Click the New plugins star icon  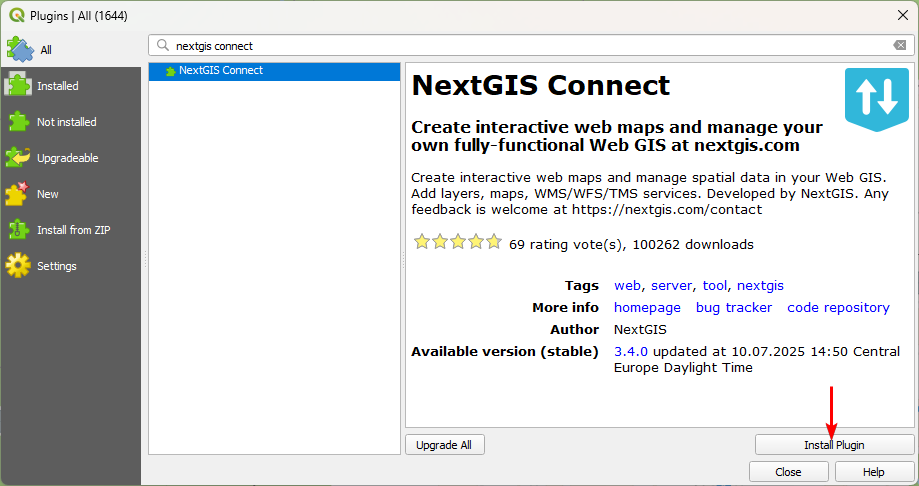coord(20,194)
